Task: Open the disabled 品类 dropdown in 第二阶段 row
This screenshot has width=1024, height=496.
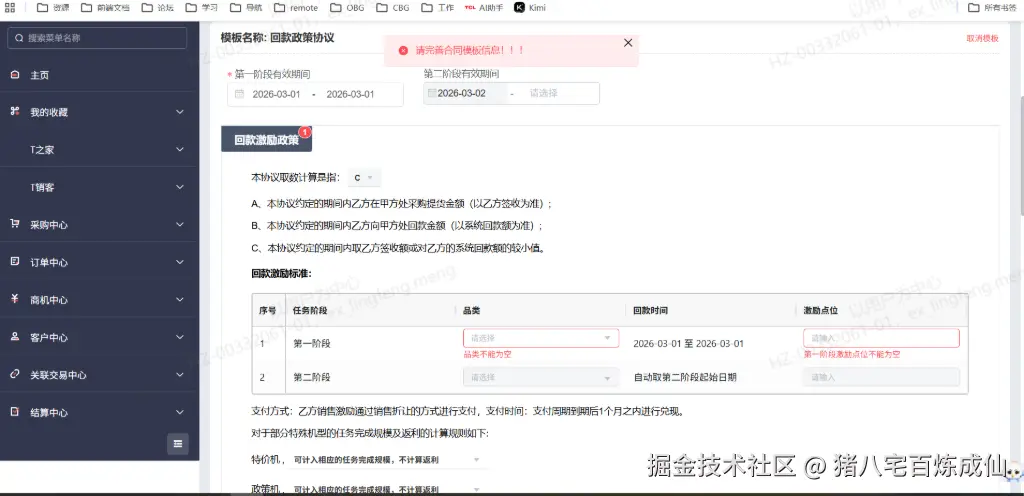Action: pyautogui.click(x=541, y=377)
